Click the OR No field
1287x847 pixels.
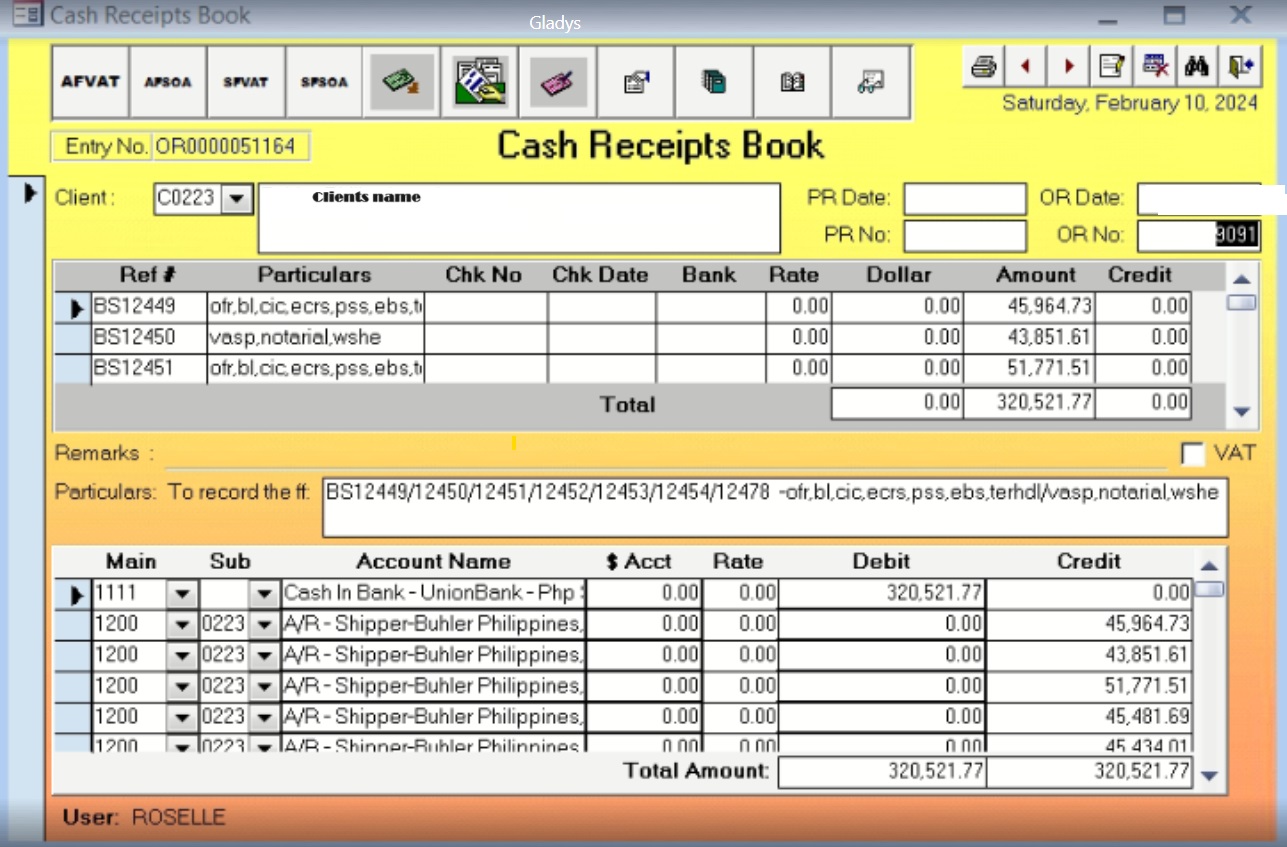coord(1199,236)
